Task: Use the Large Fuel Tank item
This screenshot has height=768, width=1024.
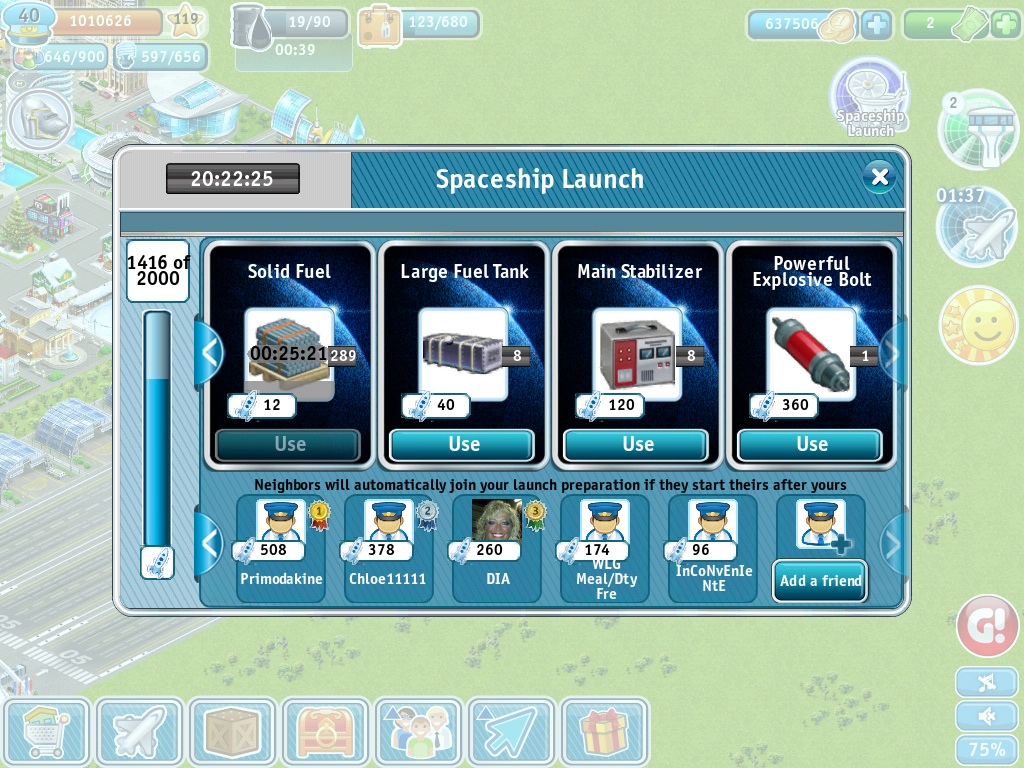Action: point(462,445)
